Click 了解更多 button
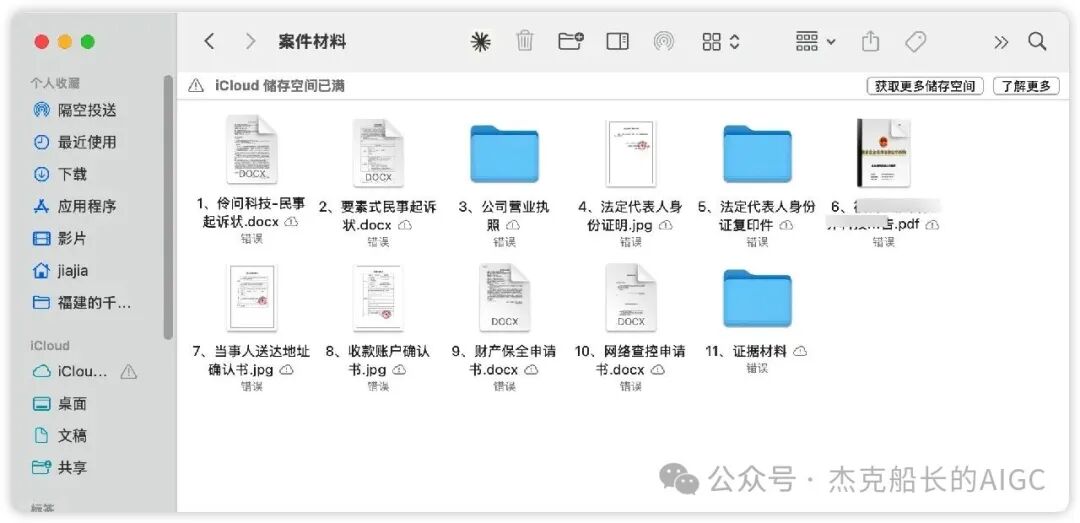This screenshot has height=523, width=1080. coord(1026,86)
